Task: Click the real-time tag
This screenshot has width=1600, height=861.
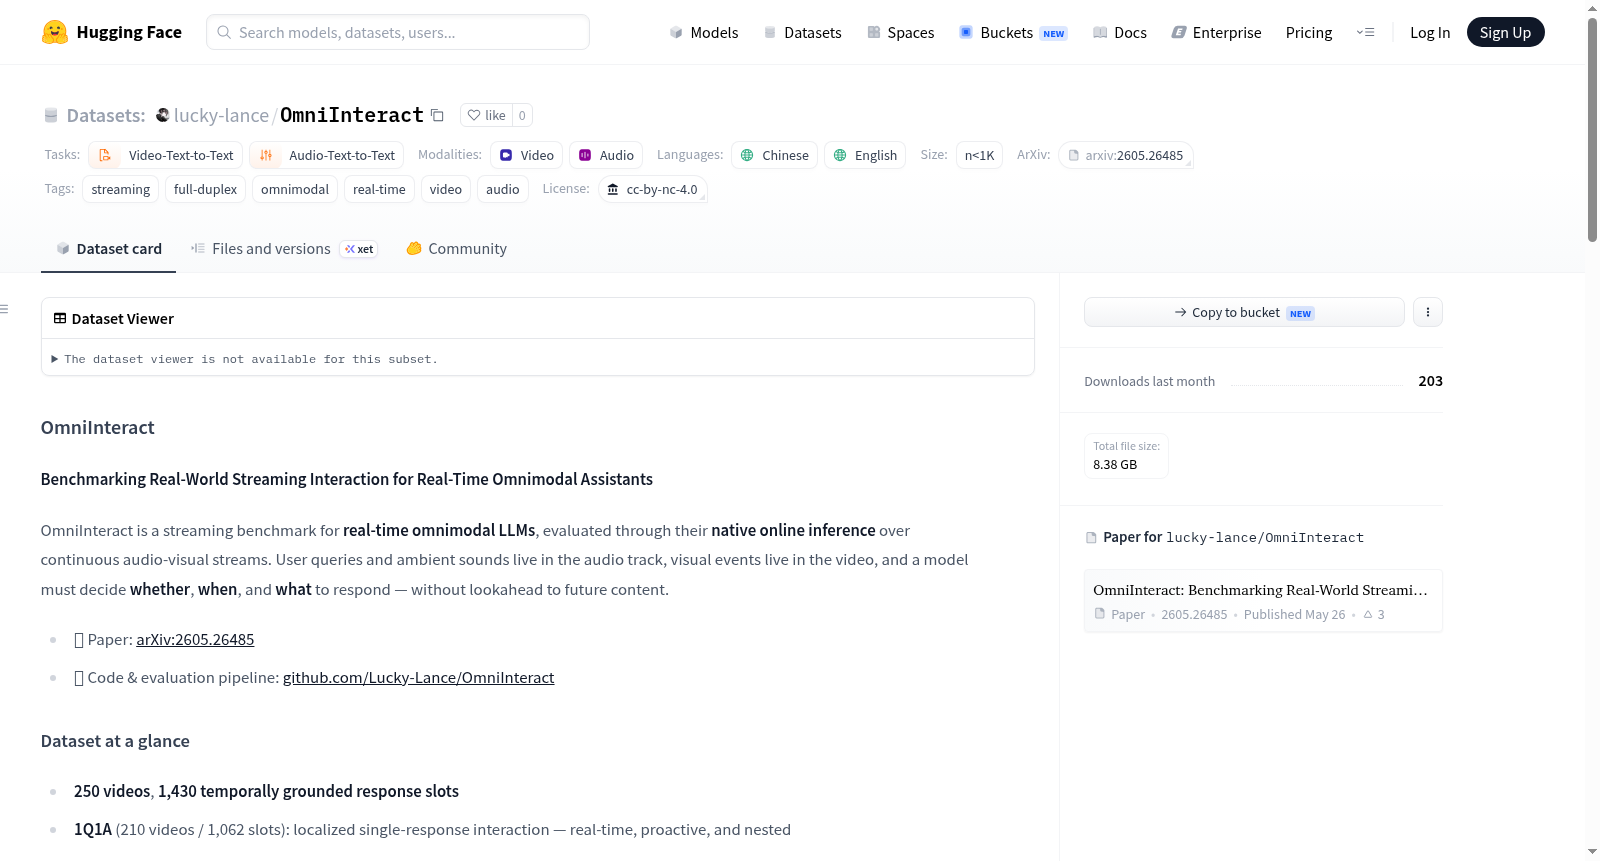Action: pyautogui.click(x=379, y=189)
